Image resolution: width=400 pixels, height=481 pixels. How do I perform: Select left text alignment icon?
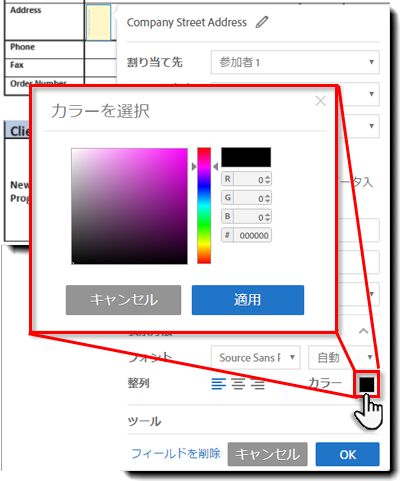click(x=219, y=384)
